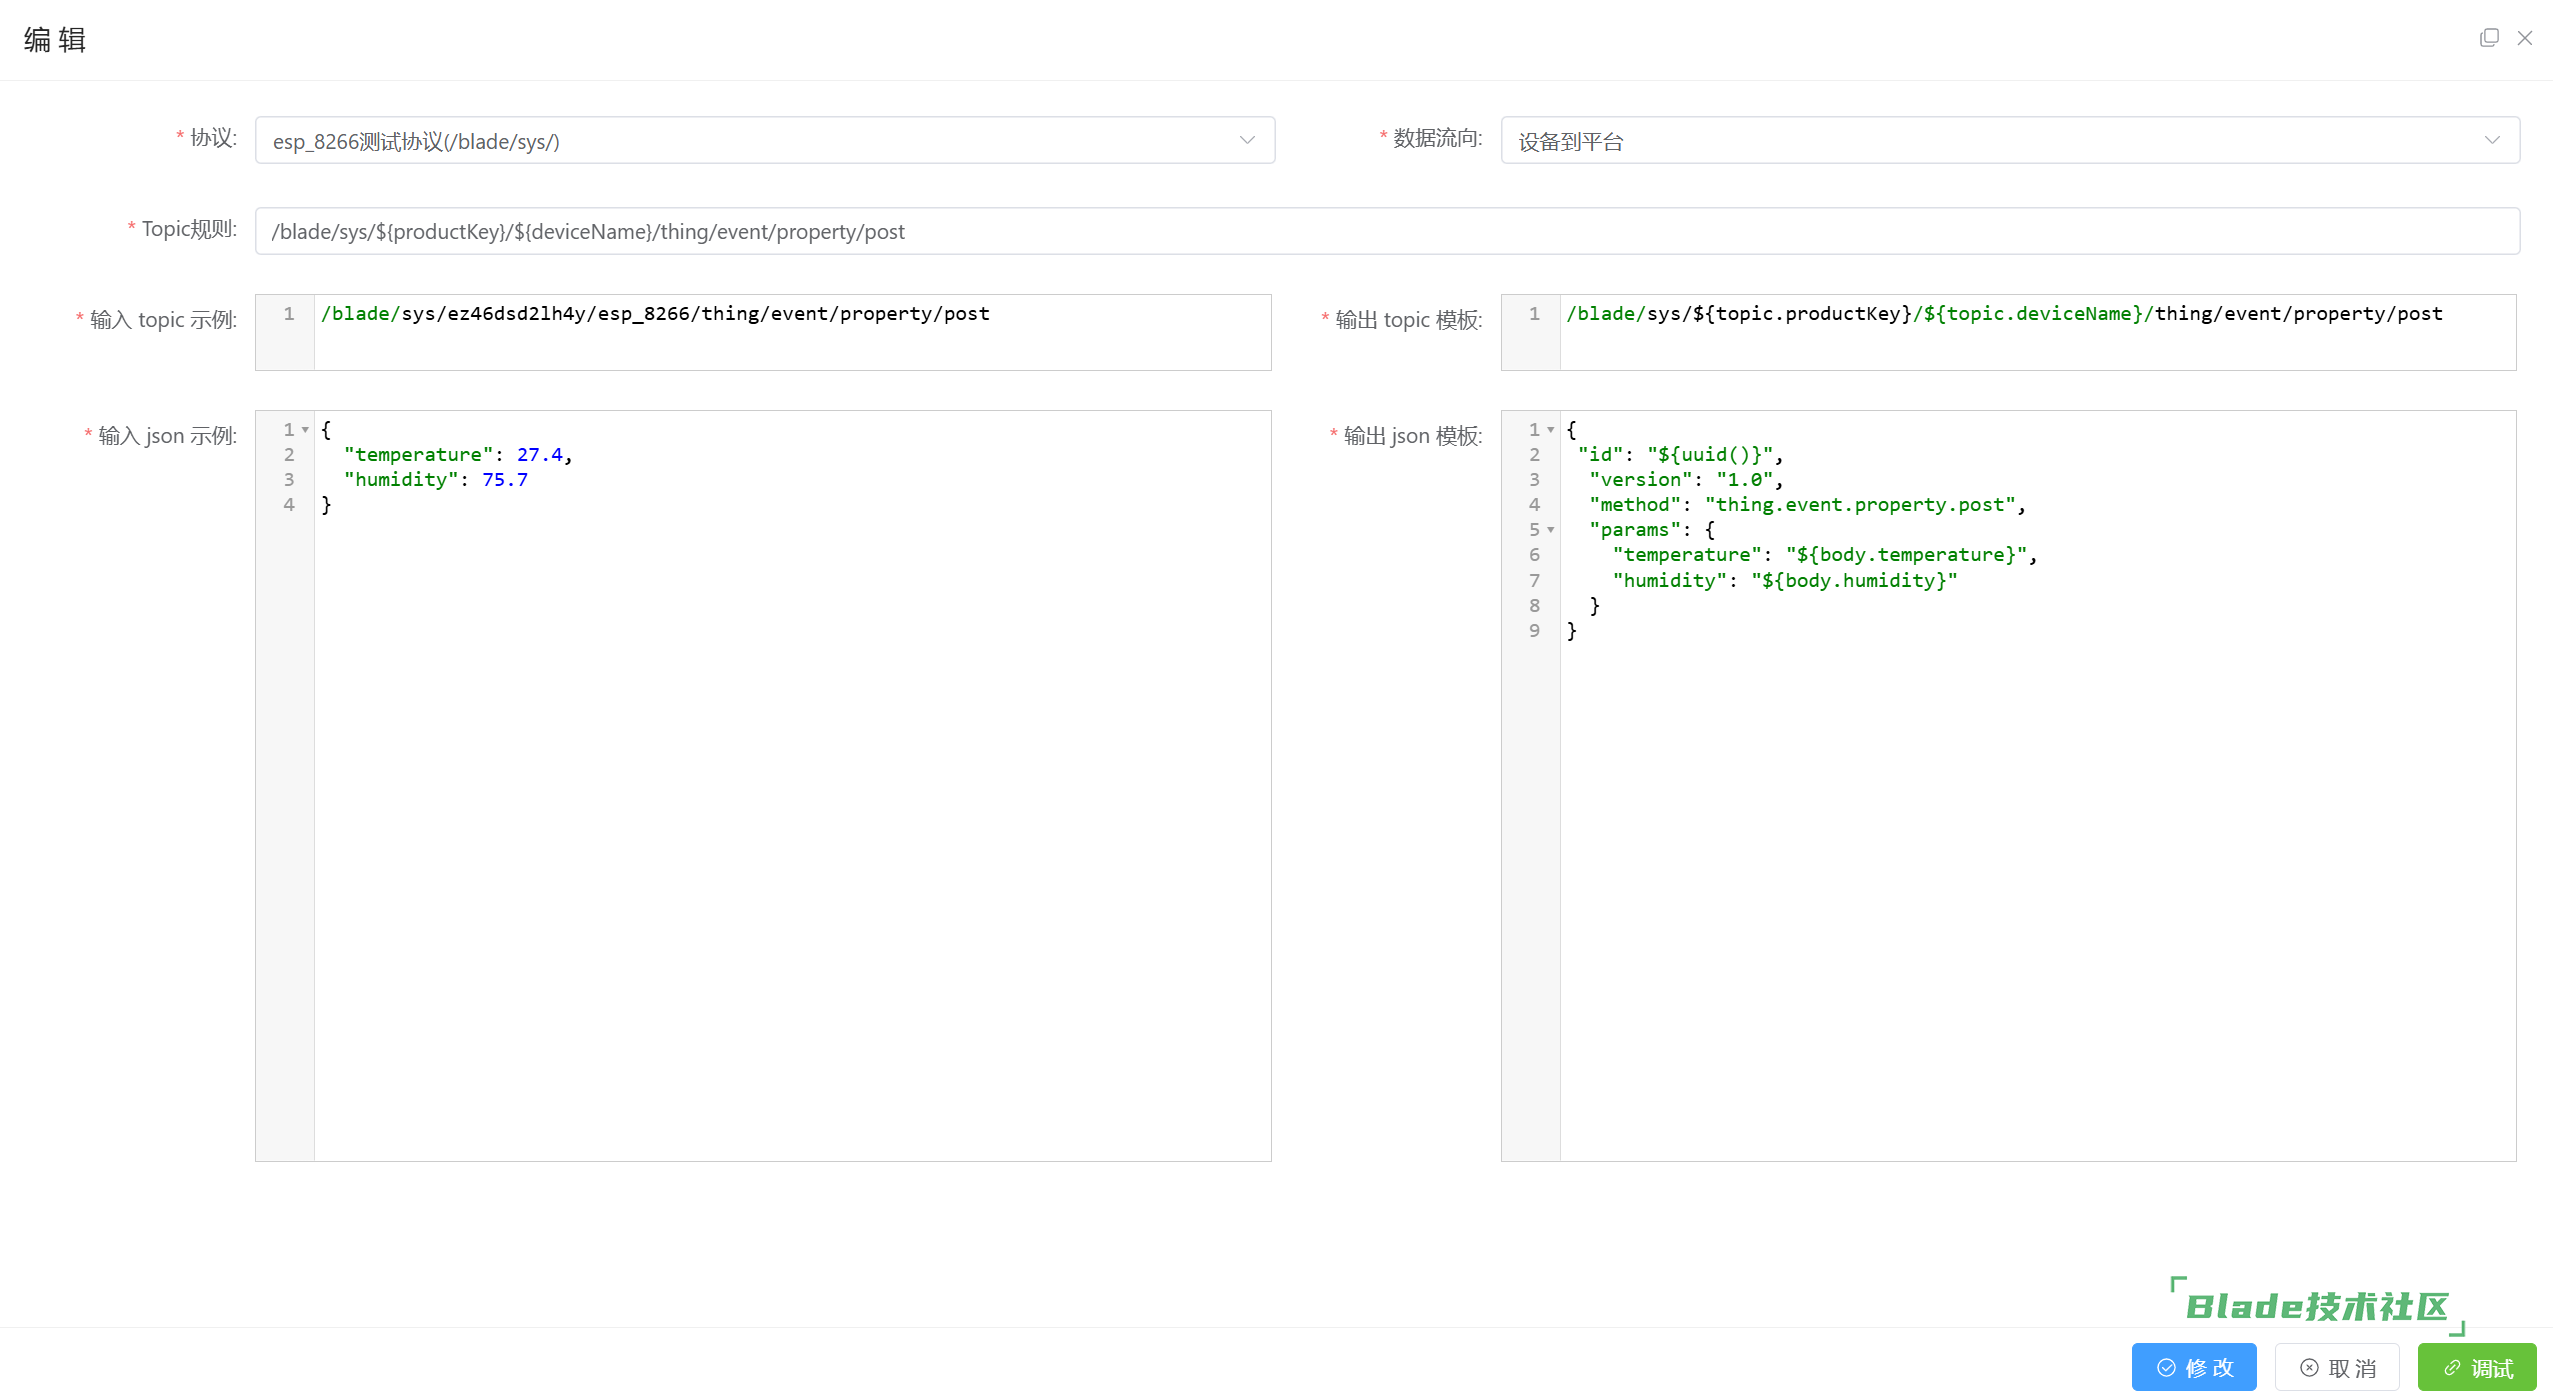The width and height of the screenshot is (2553, 1398).
Task: Click the ${body.temperature} template line
Action: (x=1825, y=555)
